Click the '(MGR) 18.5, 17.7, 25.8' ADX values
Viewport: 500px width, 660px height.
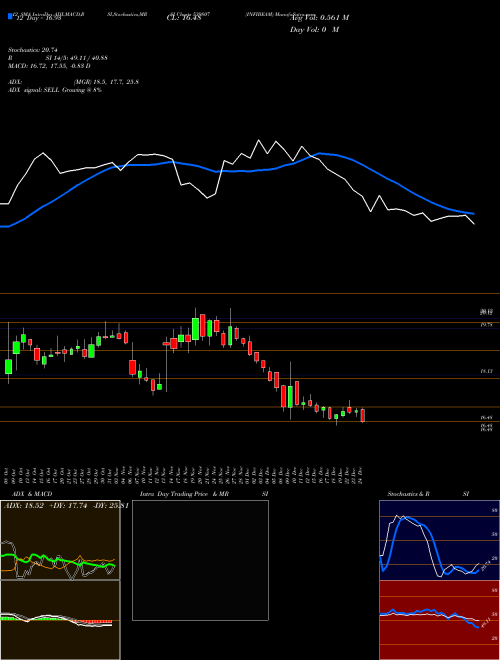tap(106, 82)
